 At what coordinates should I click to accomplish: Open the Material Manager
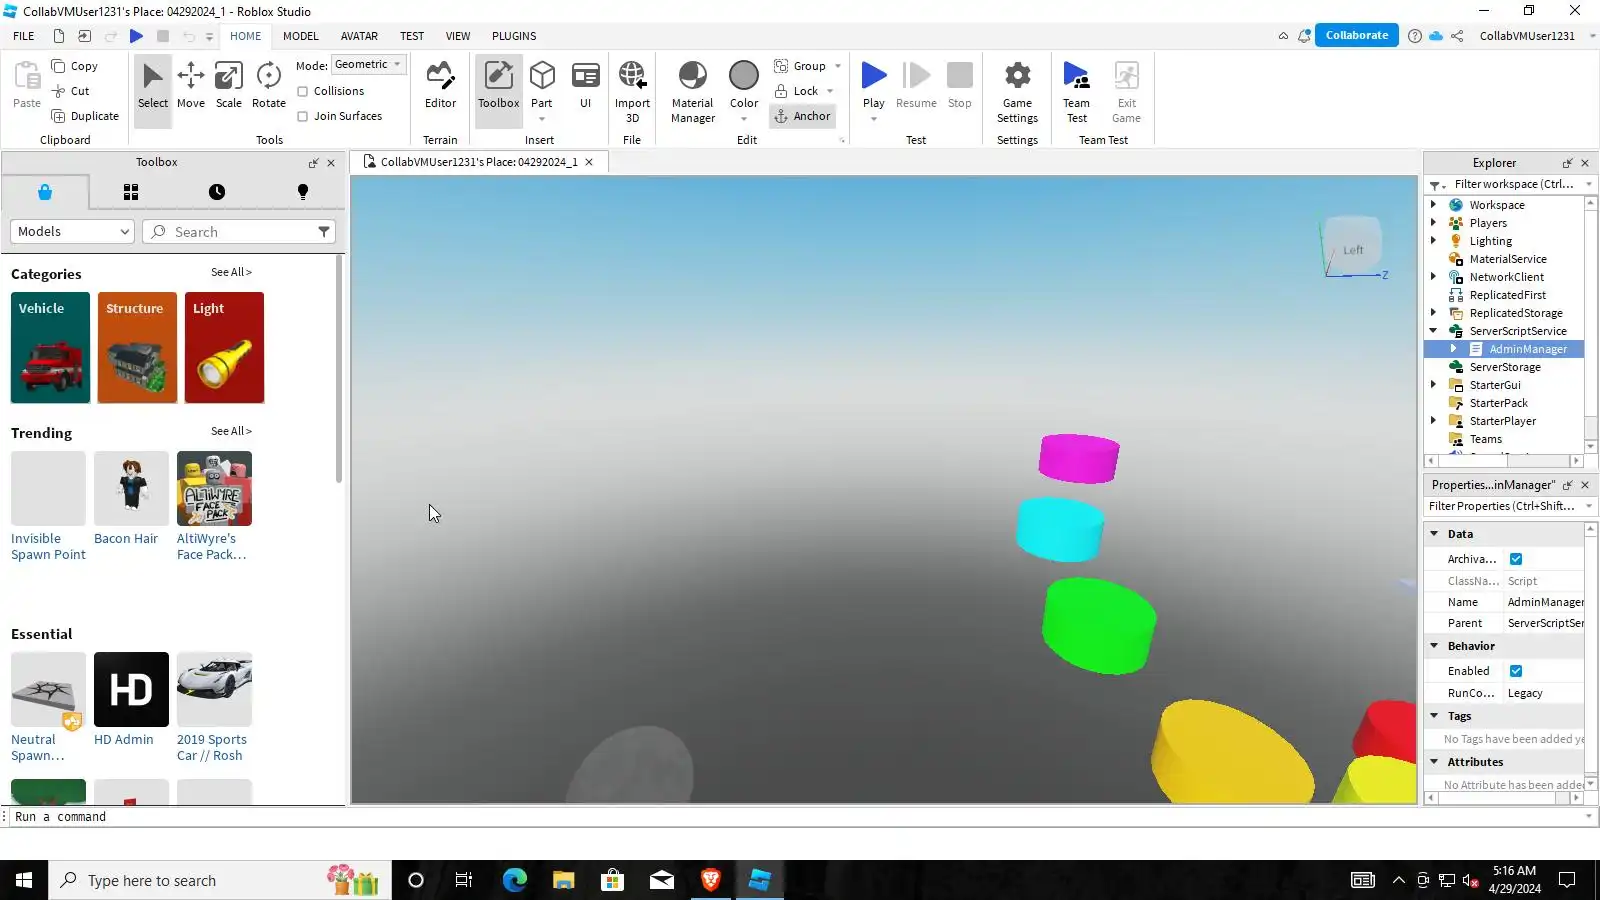tap(692, 92)
